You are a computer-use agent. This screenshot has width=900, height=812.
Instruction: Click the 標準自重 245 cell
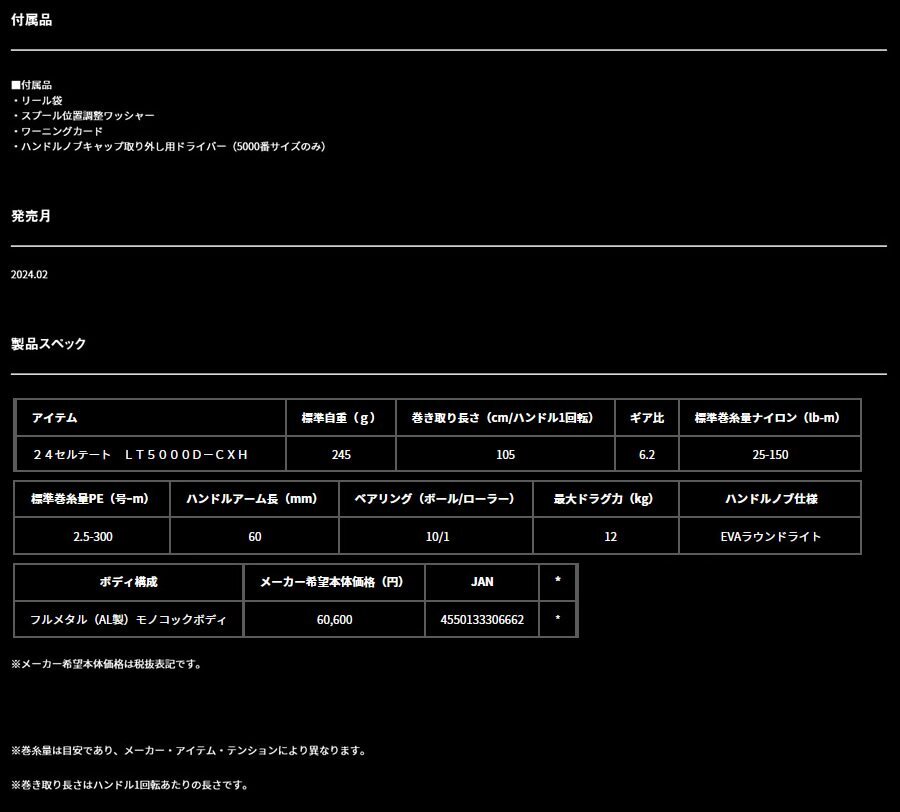coord(340,454)
